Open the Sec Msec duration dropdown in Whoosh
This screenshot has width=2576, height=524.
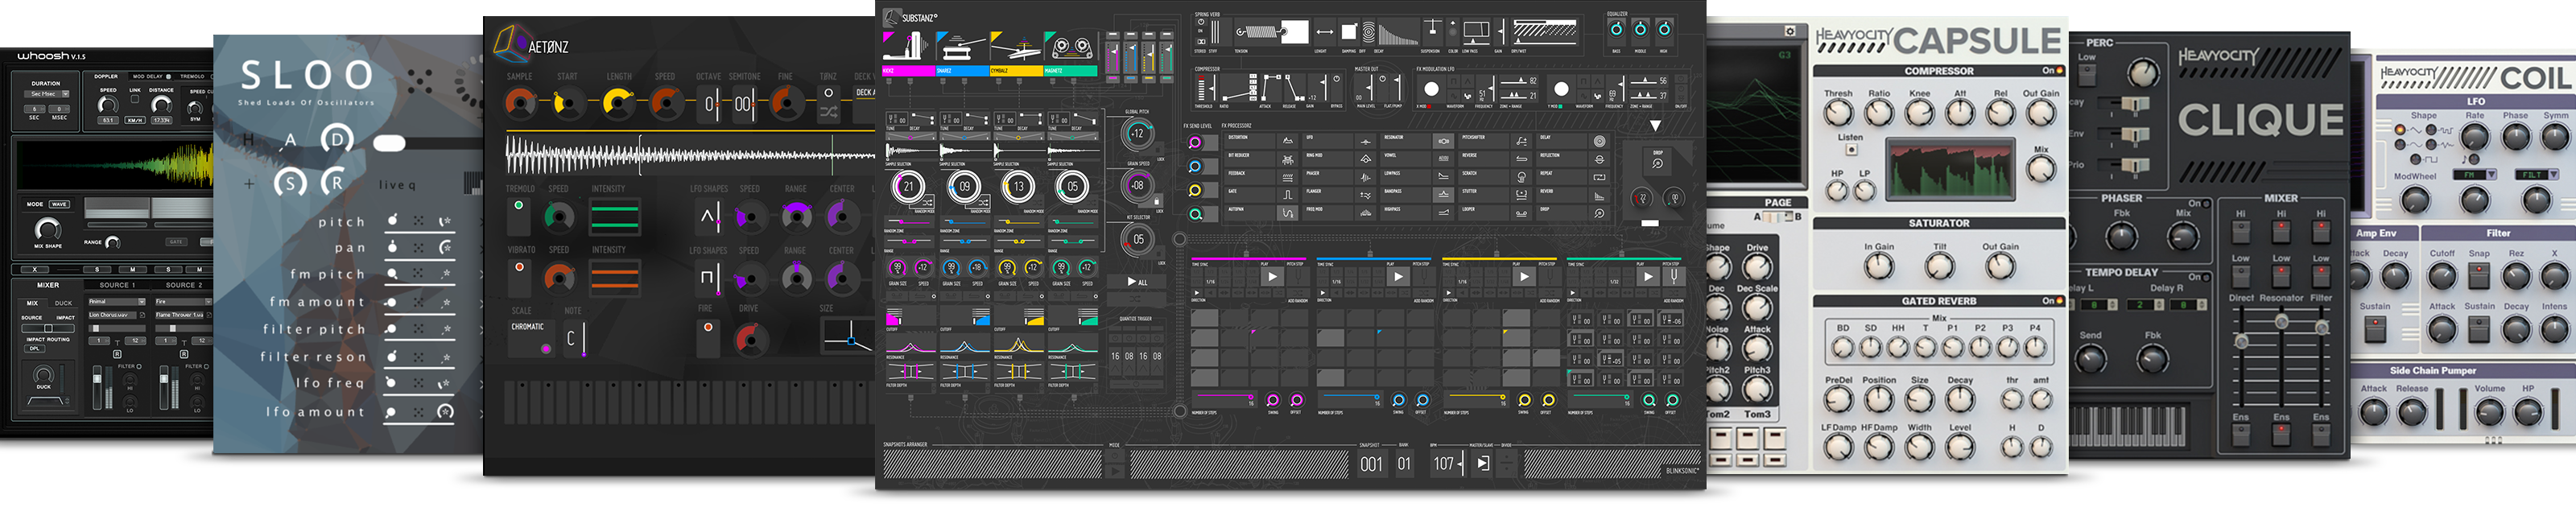[45, 94]
